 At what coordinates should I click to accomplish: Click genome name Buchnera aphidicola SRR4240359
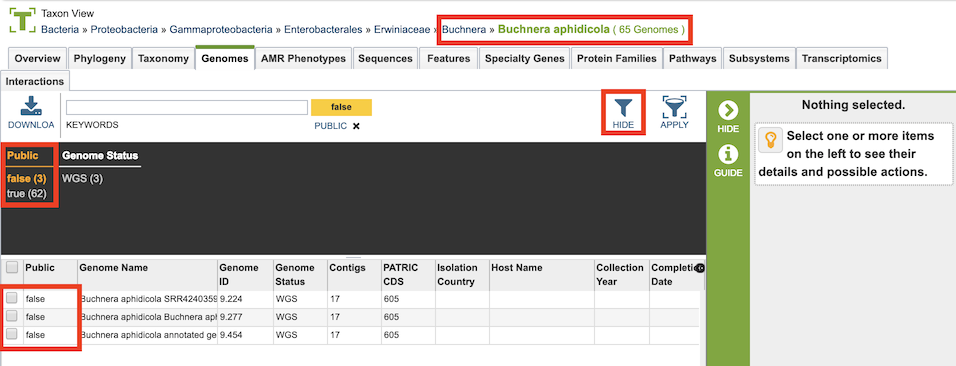pyautogui.click(x=148, y=299)
